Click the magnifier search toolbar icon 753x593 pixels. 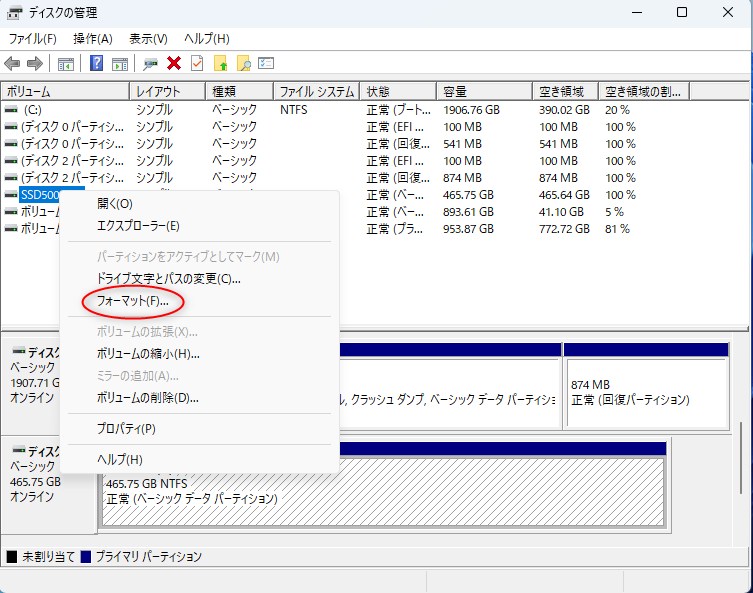243,64
